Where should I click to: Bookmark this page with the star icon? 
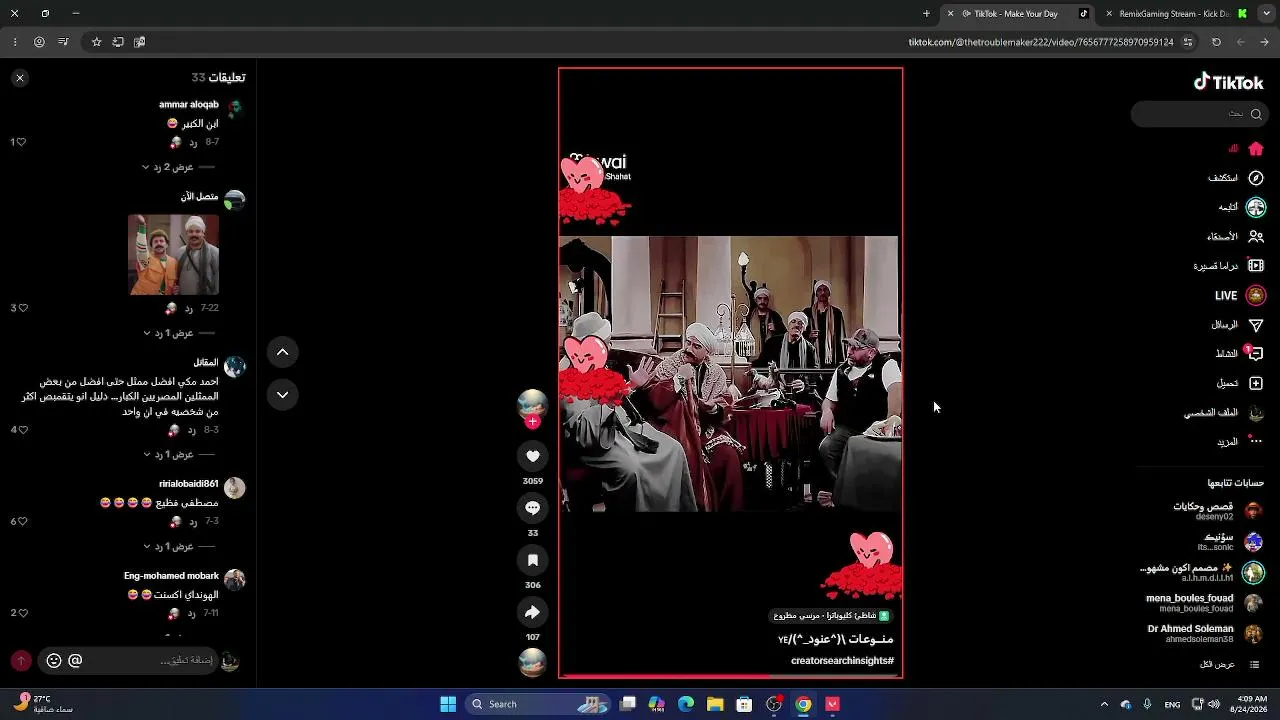pos(96,42)
